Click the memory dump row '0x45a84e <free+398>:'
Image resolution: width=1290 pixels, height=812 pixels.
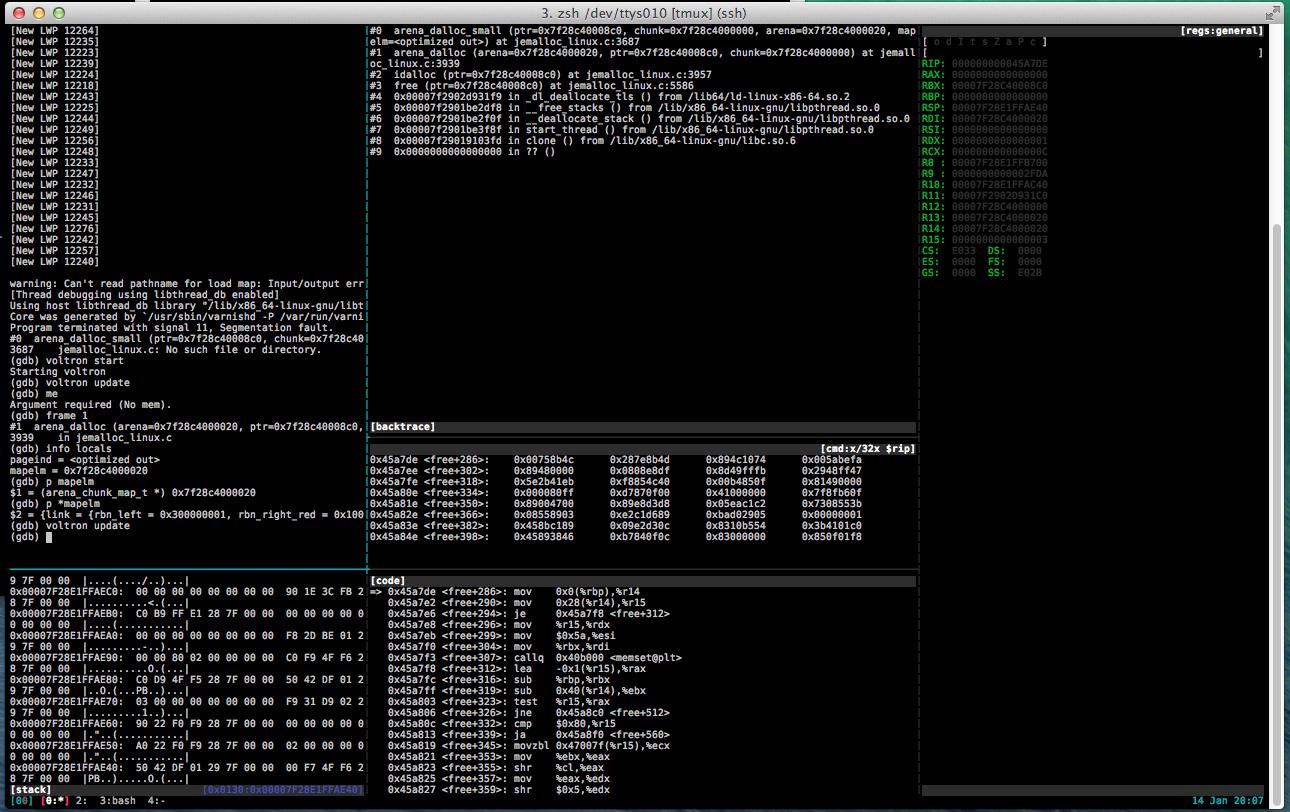pyautogui.click(x=616, y=537)
